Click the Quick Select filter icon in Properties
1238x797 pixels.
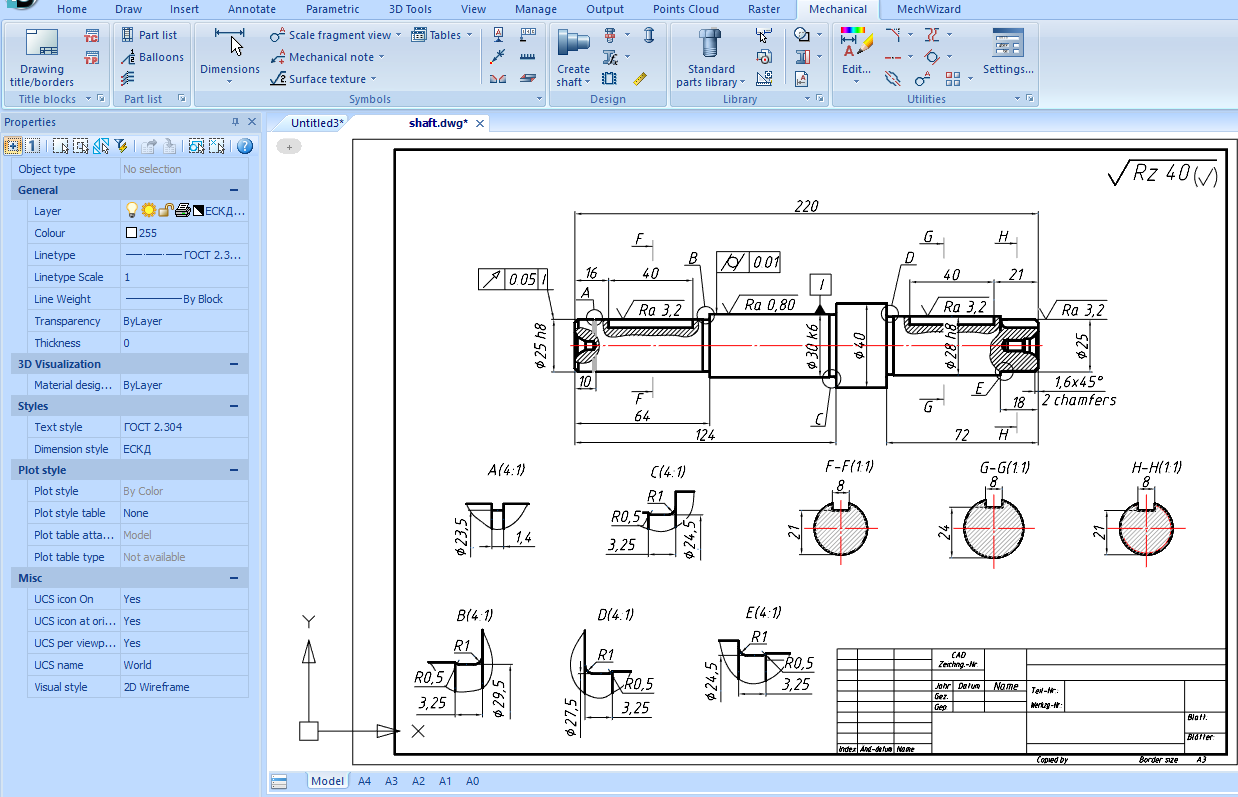(121, 146)
